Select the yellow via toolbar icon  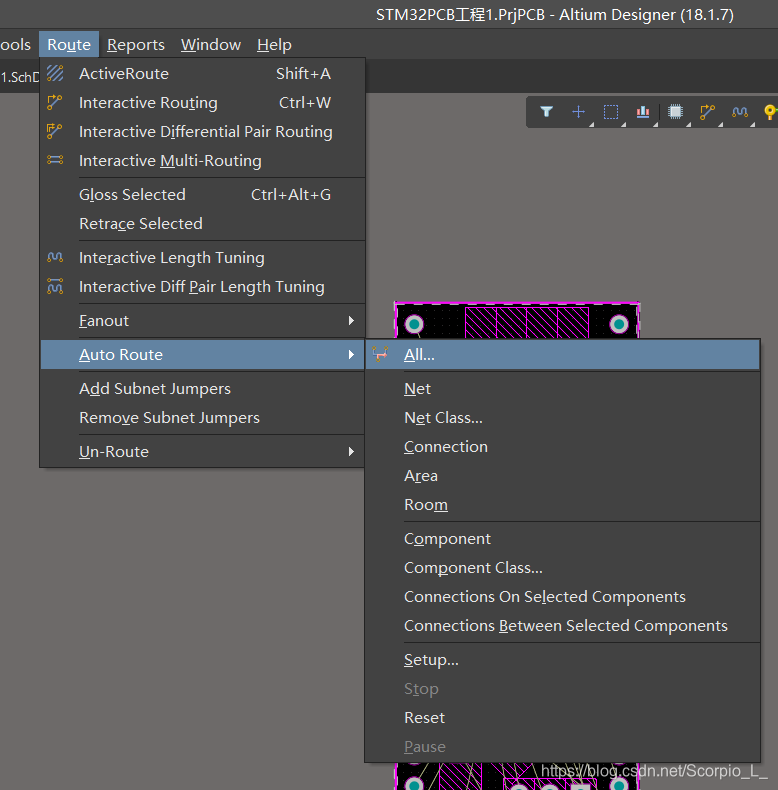pyautogui.click(x=770, y=111)
